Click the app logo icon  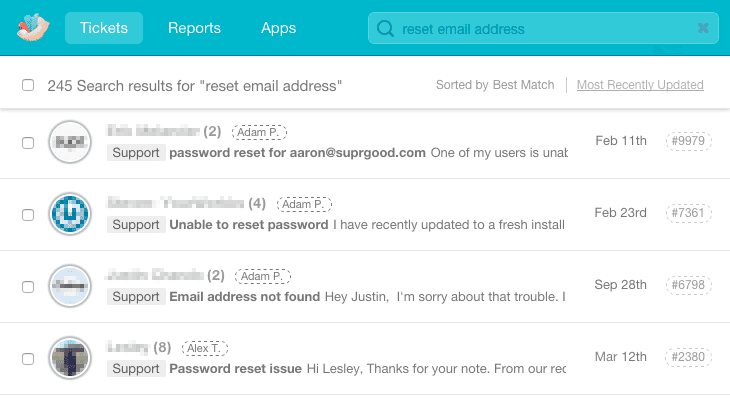click(x=32, y=28)
